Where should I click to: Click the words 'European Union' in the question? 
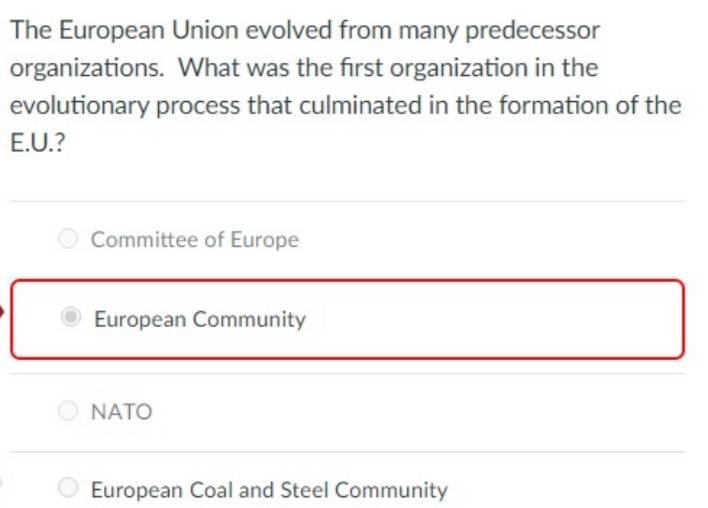(x=149, y=31)
